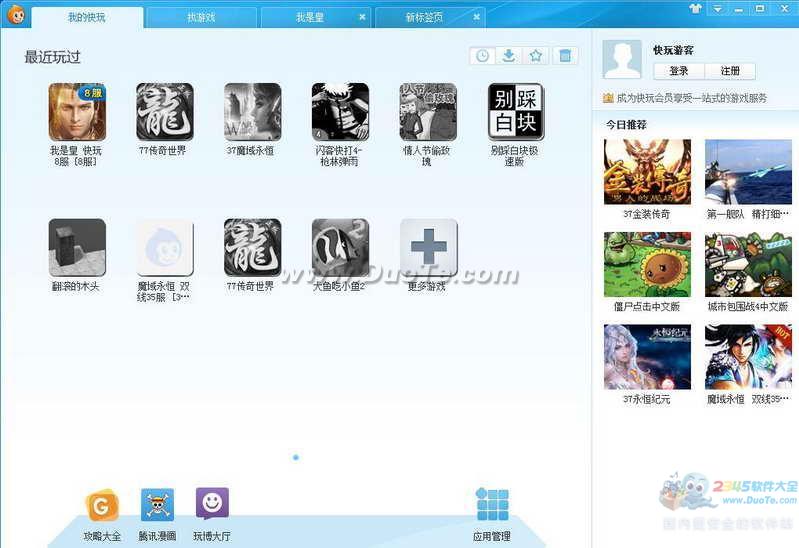The height and width of the screenshot is (548, 799).
Task: Click 更多游戏 plus tile
Action: point(428,248)
